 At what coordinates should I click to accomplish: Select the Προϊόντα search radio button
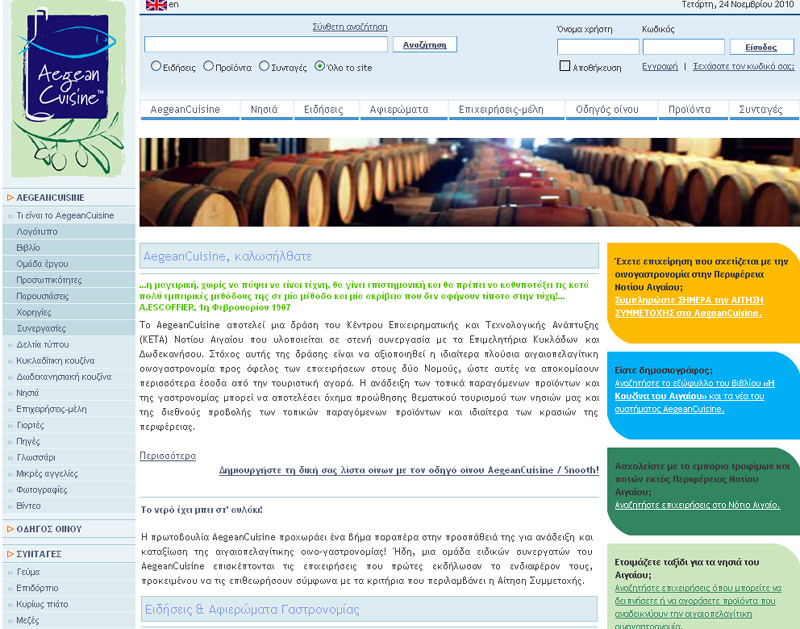[x=208, y=67]
